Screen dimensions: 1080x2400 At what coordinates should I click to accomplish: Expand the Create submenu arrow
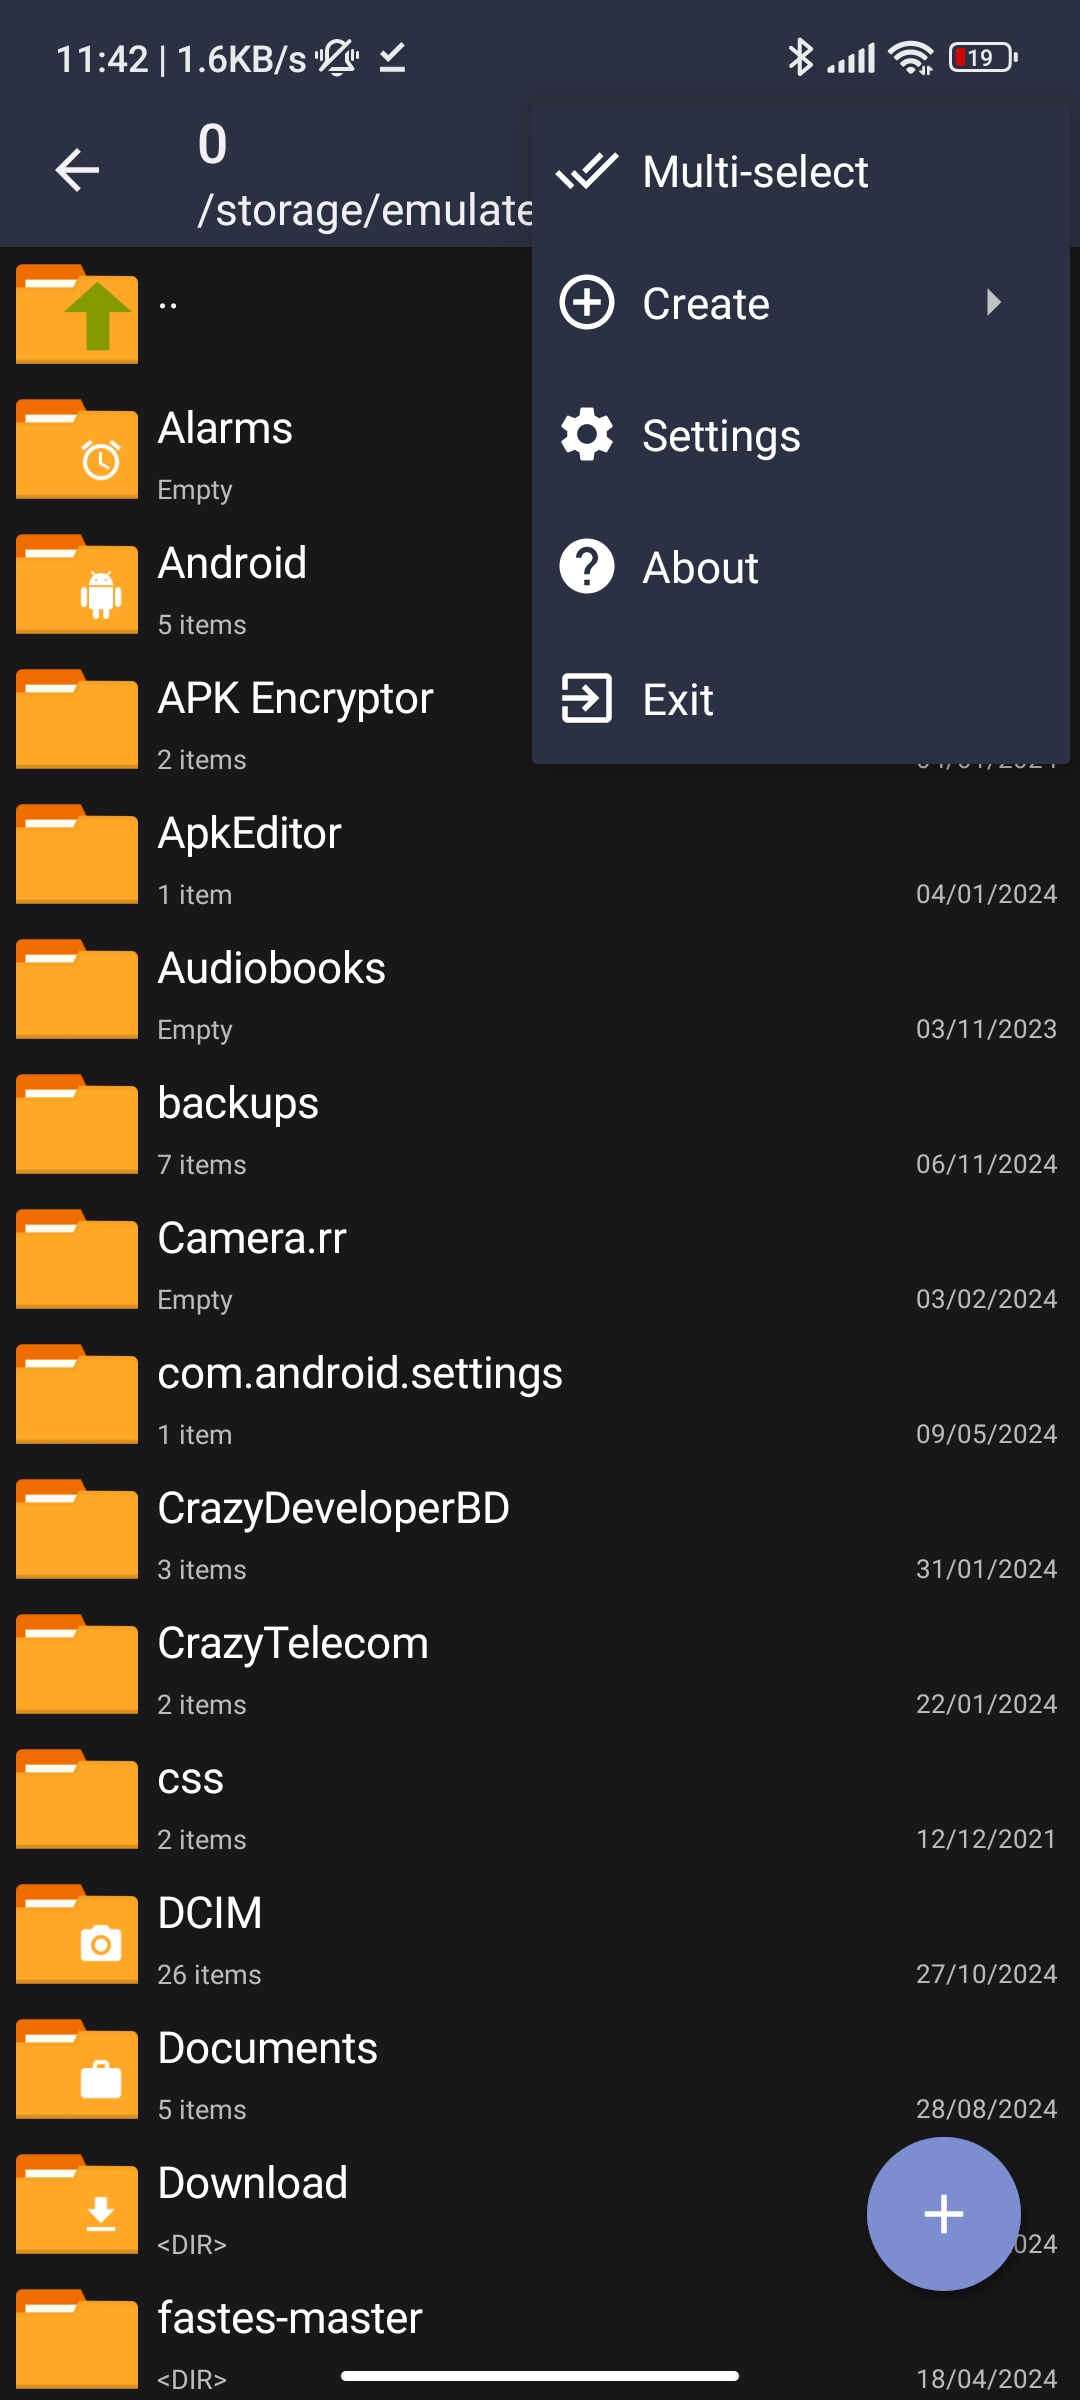(993, 303)
